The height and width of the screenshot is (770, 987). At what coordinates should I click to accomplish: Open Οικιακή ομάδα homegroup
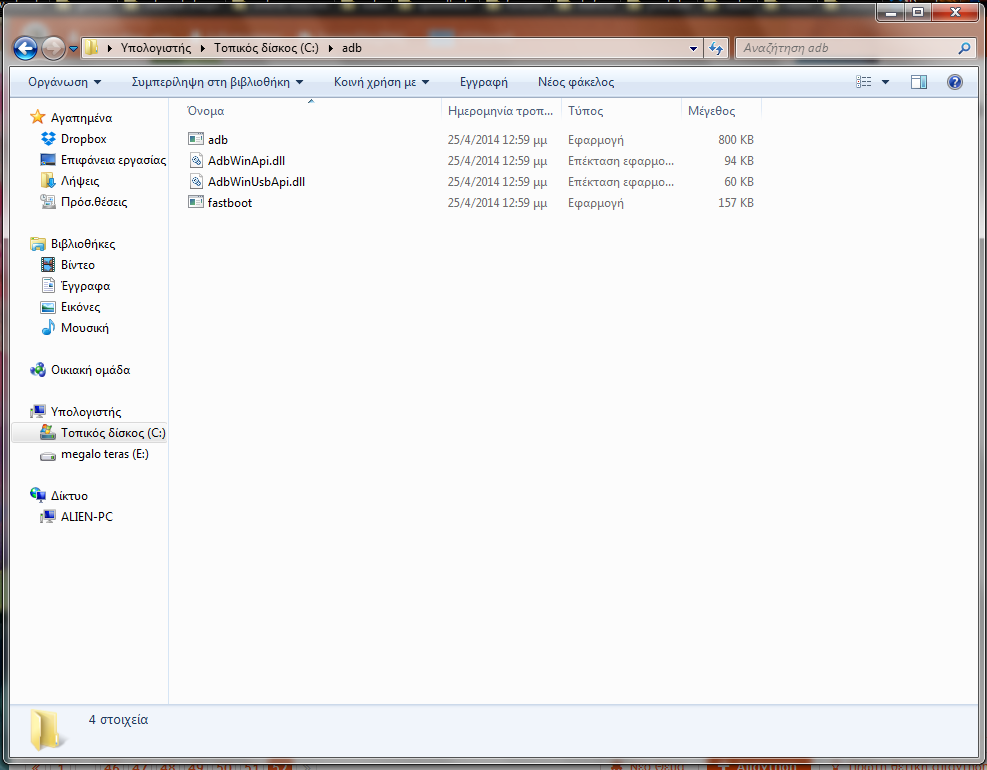point(91,370)
